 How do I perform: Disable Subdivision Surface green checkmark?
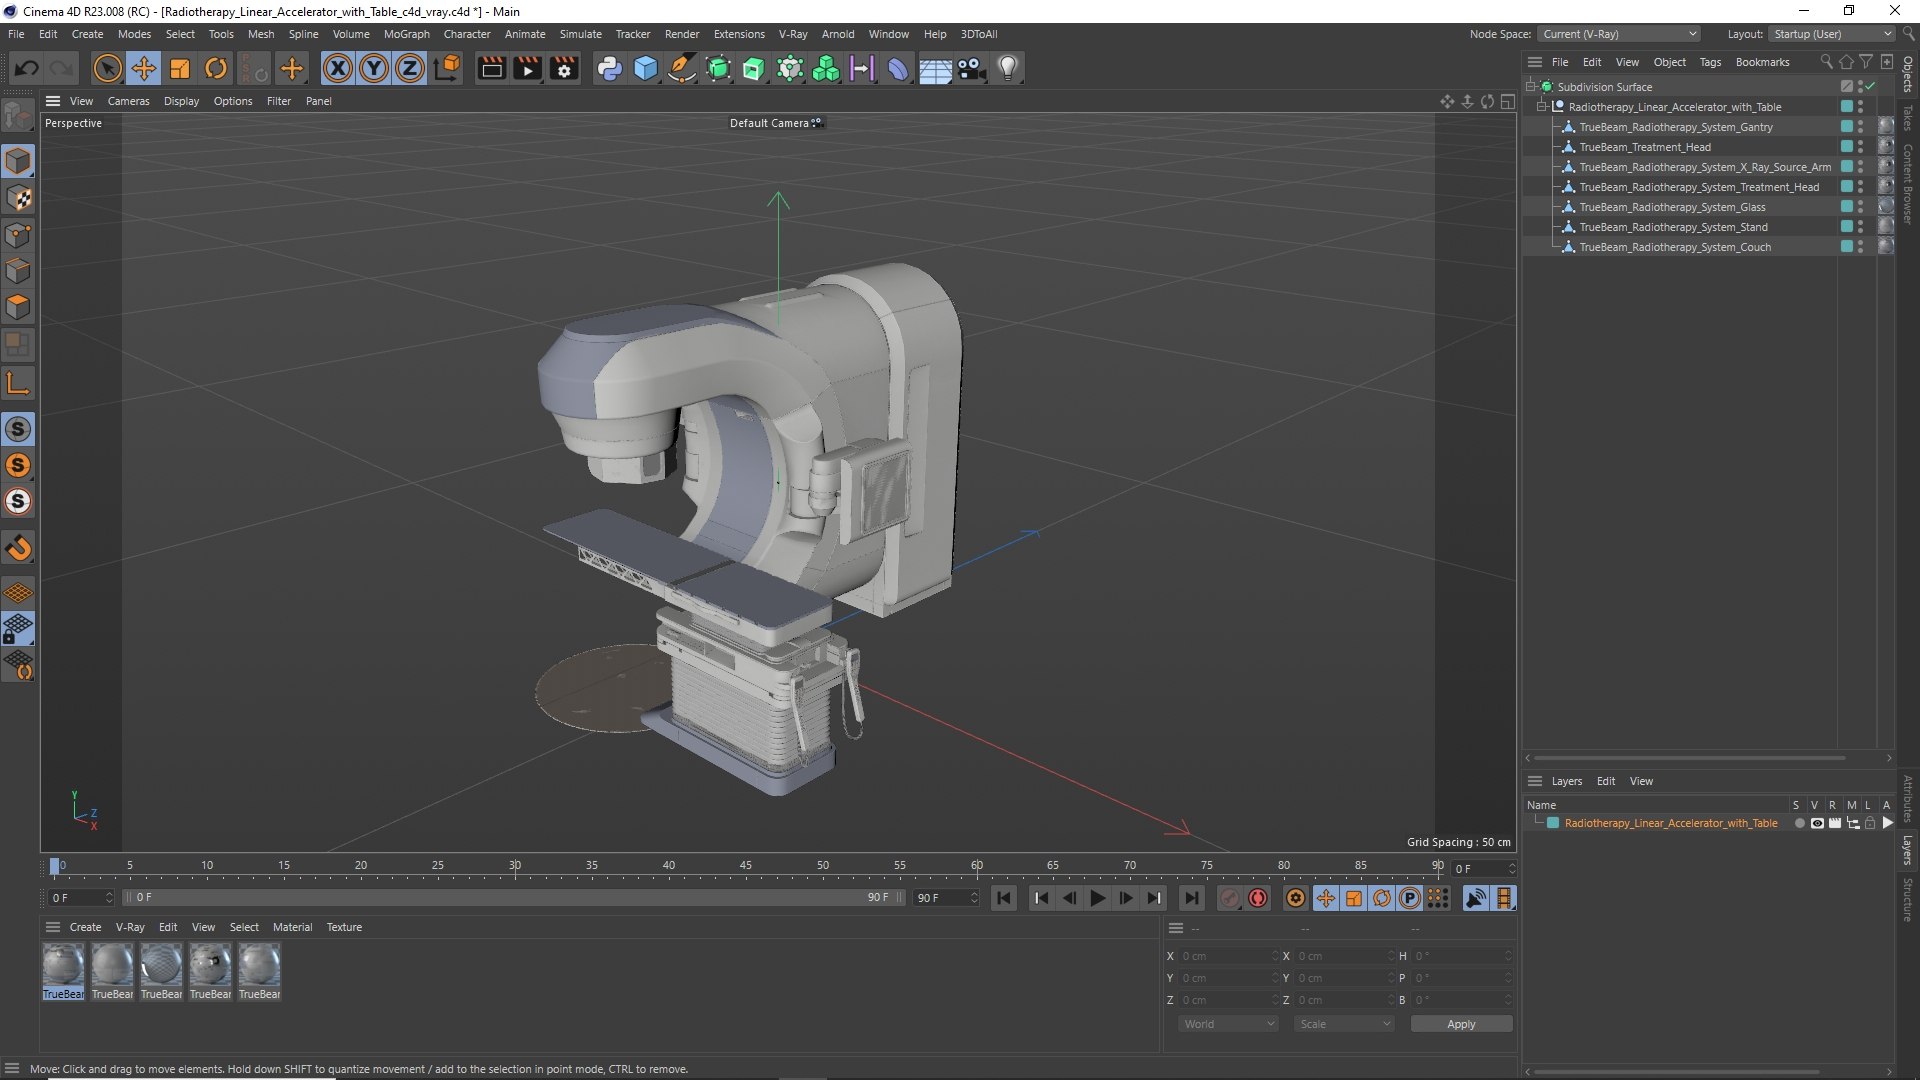coord(1870,87)
